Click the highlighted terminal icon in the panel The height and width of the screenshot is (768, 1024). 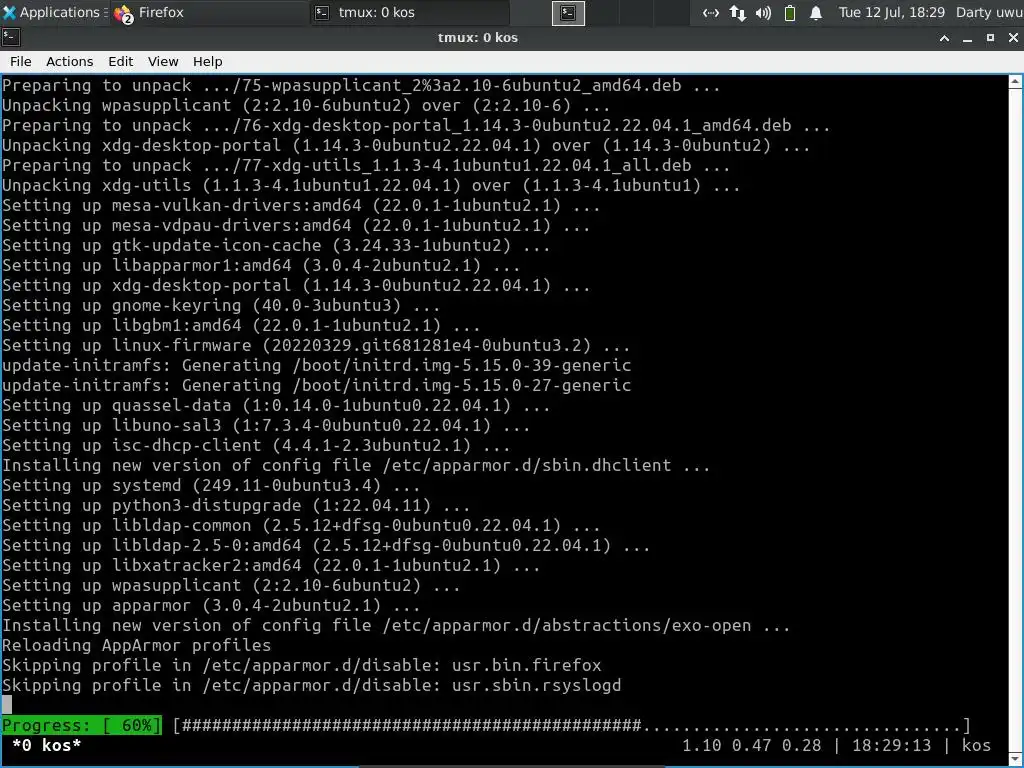(568, 12)
